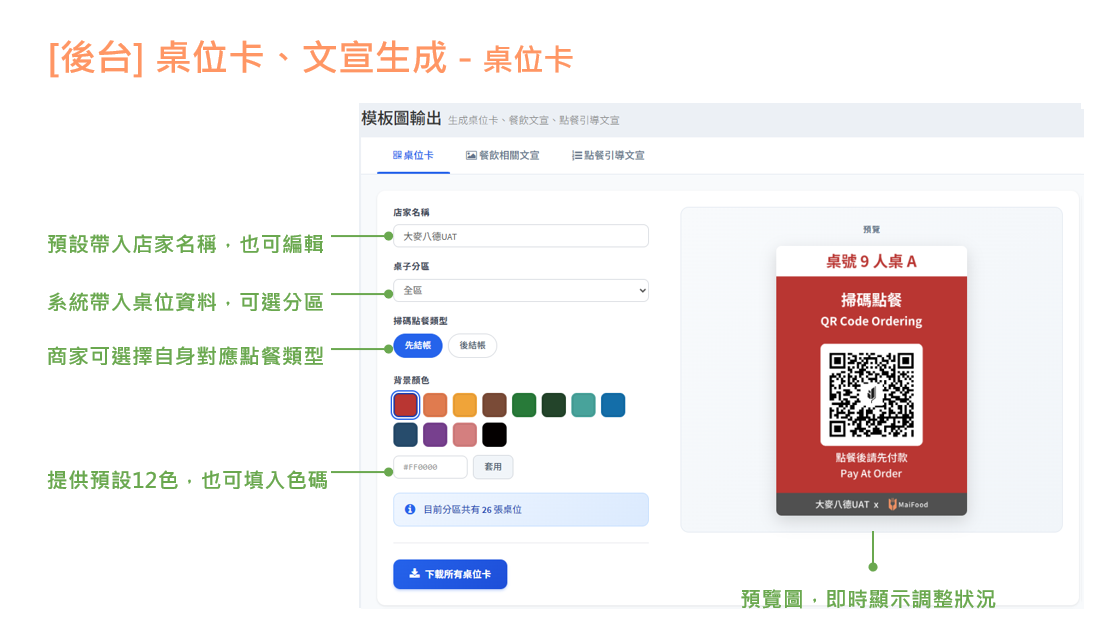The width and height of the screenshot is (1095, 617).
Task: Click the MaiFood logo on the preview card
Action: pyautogui.click(x=907, y=505)
